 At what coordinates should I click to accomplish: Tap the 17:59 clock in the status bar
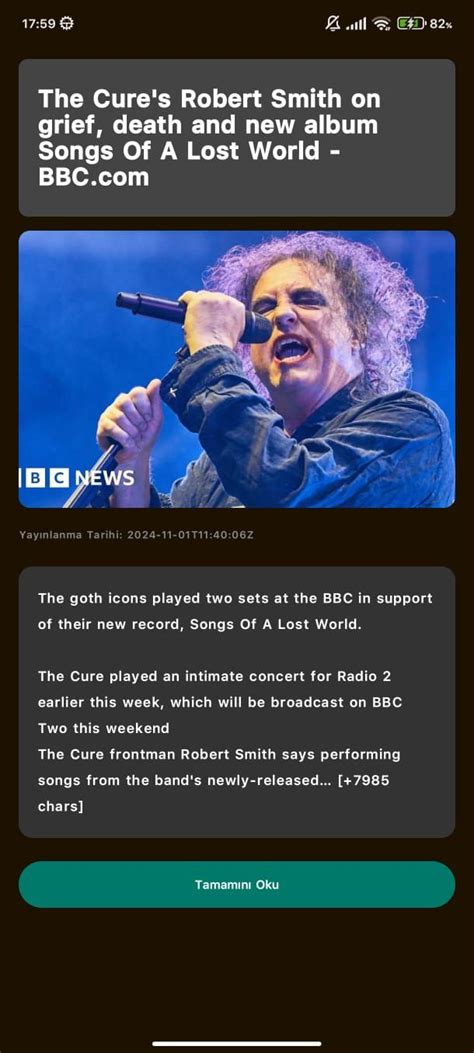38,24
